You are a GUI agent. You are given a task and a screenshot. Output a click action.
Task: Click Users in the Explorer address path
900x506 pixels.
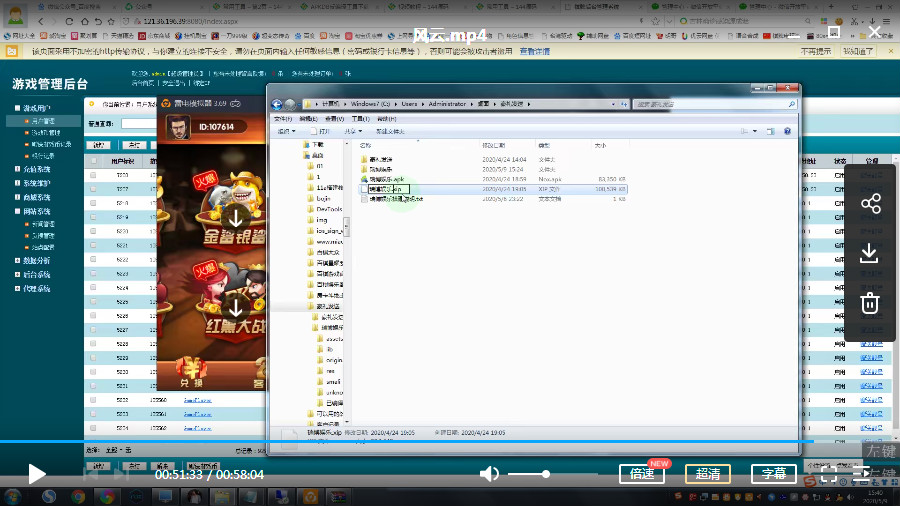click(x=409, y=104)
